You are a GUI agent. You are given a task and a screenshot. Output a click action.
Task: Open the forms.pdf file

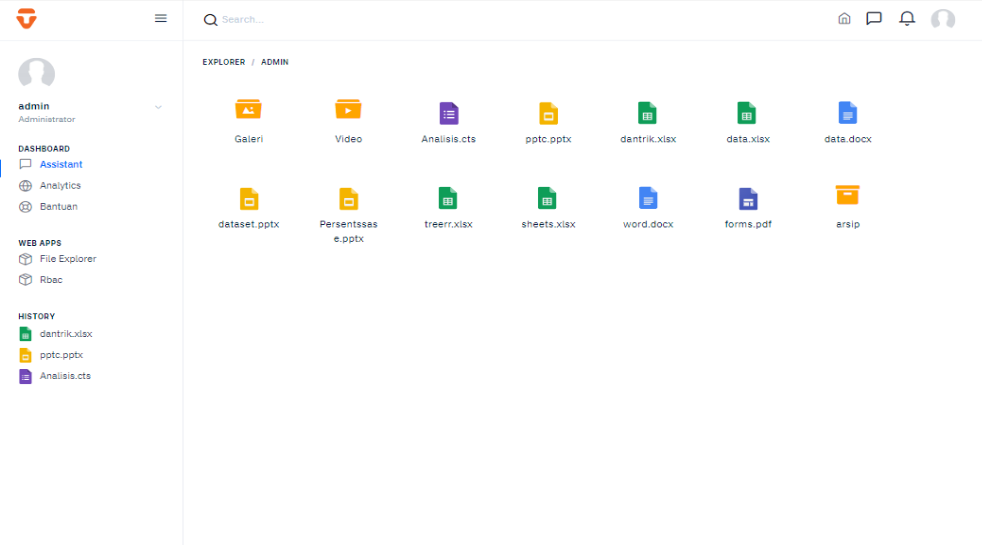click(x=748, y=198)
